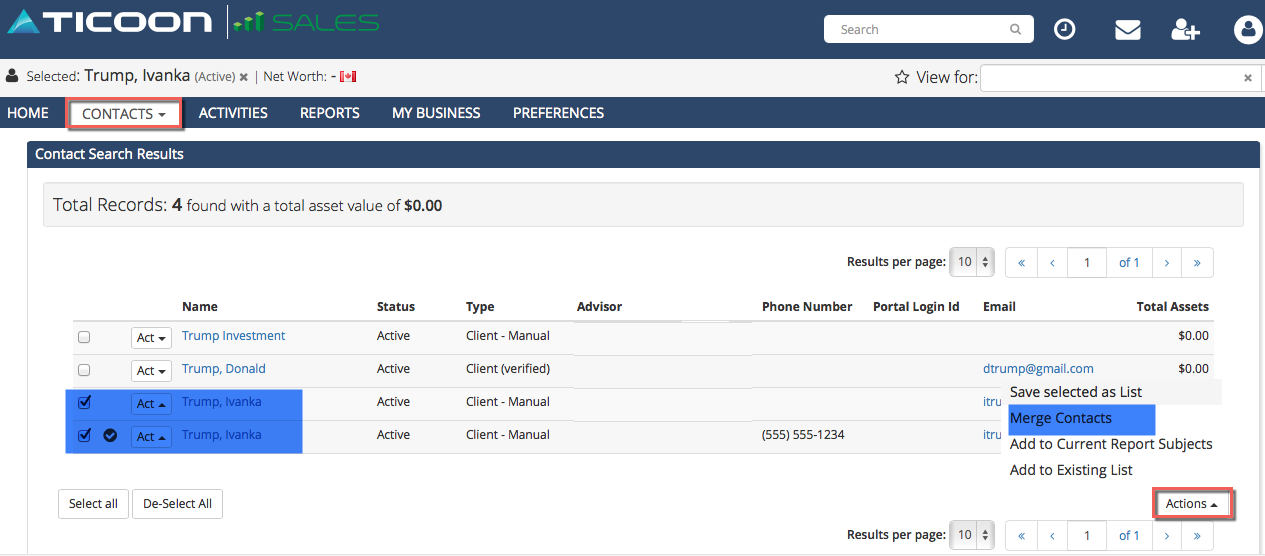This screenshot has width=1265, height=556.
Task: Tick checkbox for Trump, Donald row
Action: pos(84,370)
